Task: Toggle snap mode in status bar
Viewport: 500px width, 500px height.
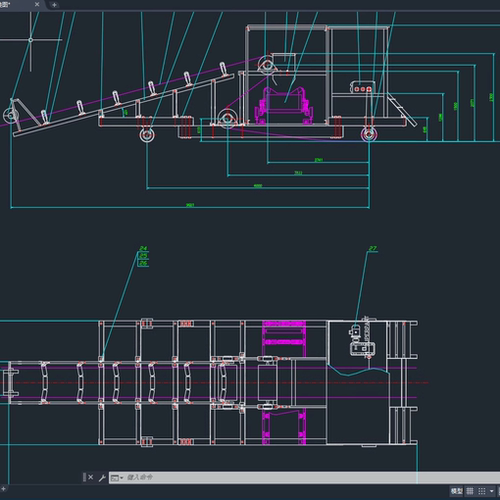Action: point(482,491)
